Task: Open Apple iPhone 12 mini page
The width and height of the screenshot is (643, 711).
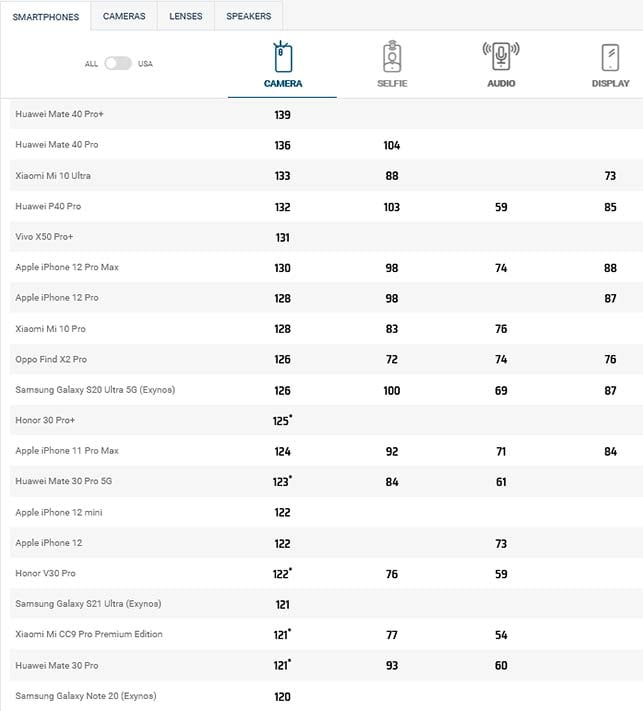Action: (x=58, y=512)
